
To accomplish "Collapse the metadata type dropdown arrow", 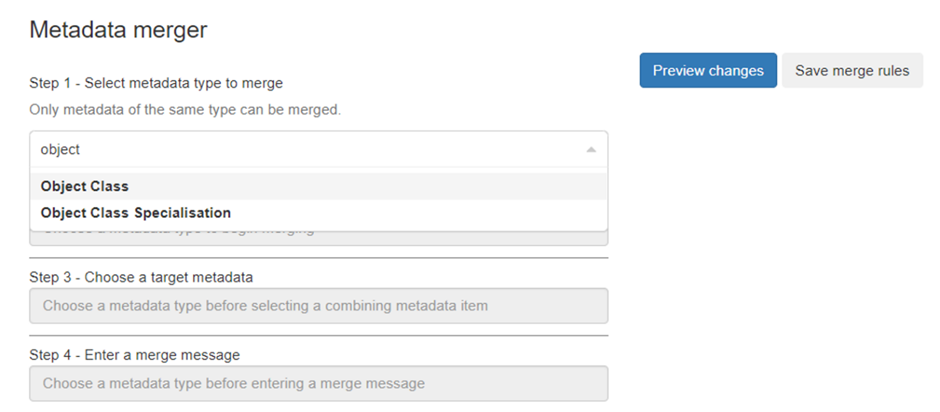I will click(591, 149).
